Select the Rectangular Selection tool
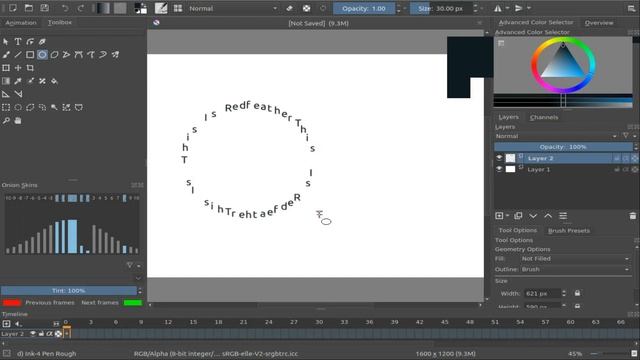Screen dimensions: 640x360 (x=6, y=107)
